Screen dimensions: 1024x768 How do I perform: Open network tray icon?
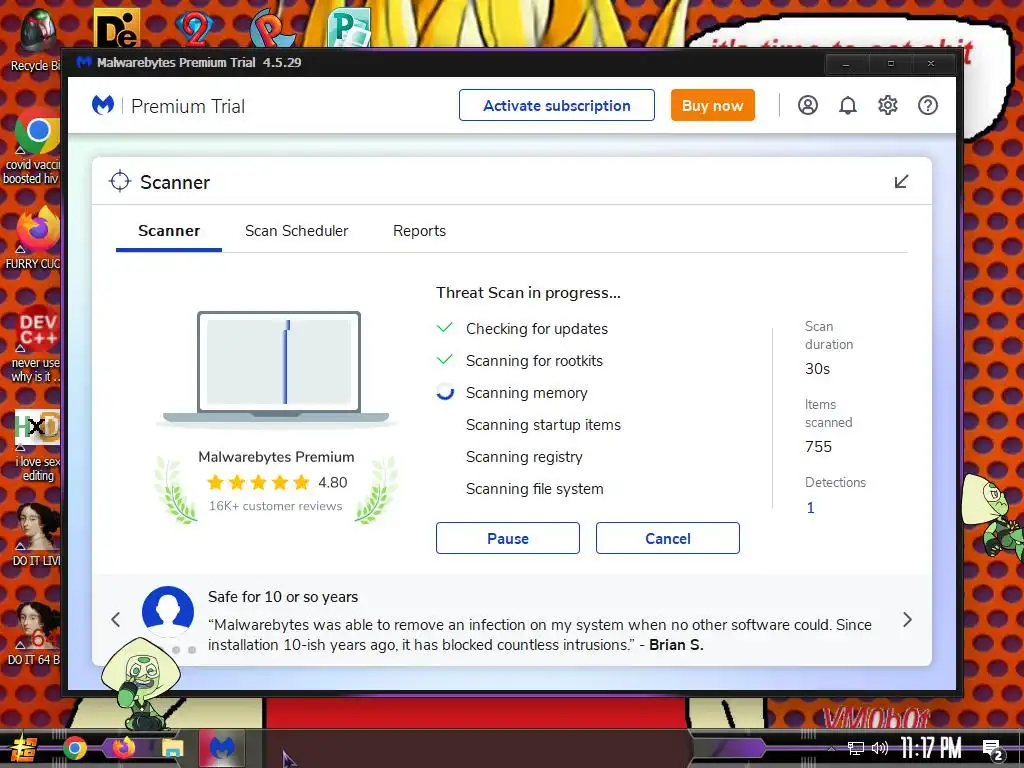coord(856,748)
